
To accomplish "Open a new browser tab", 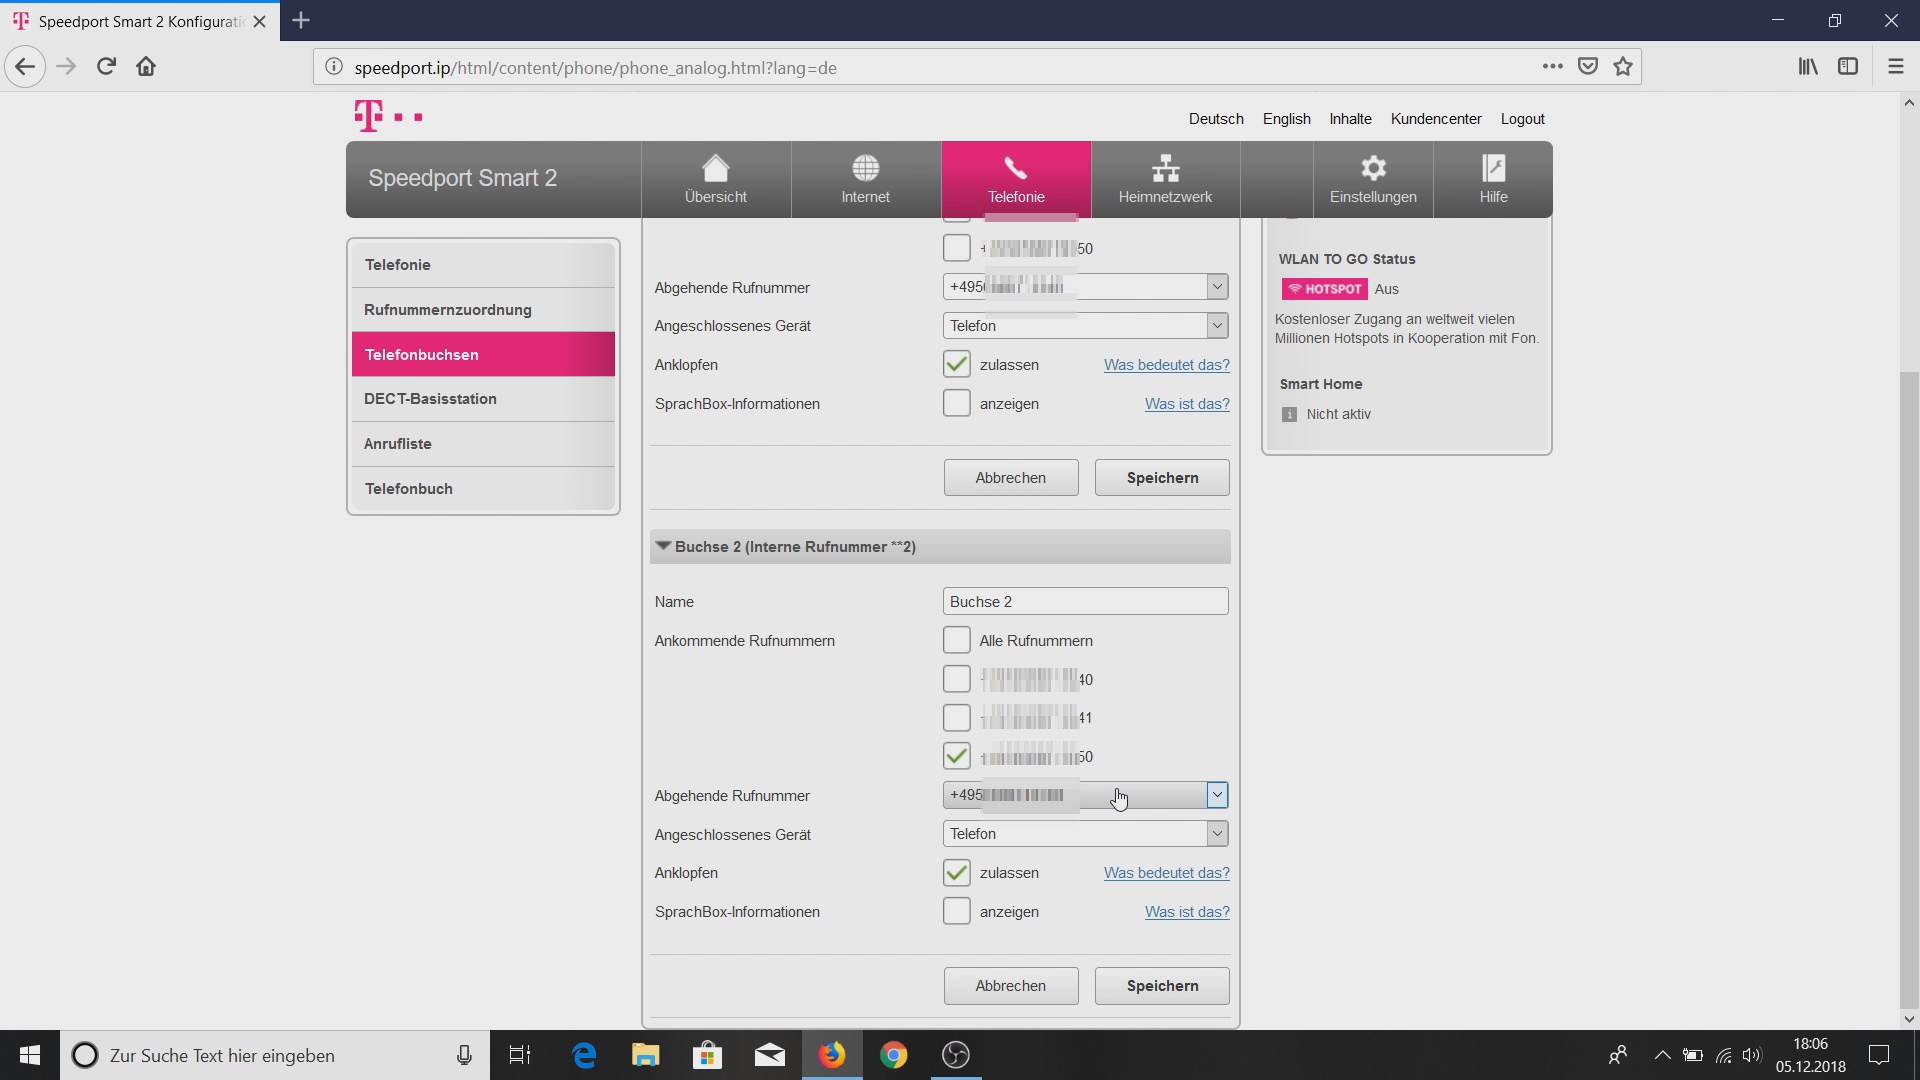I will pos(301,20).
